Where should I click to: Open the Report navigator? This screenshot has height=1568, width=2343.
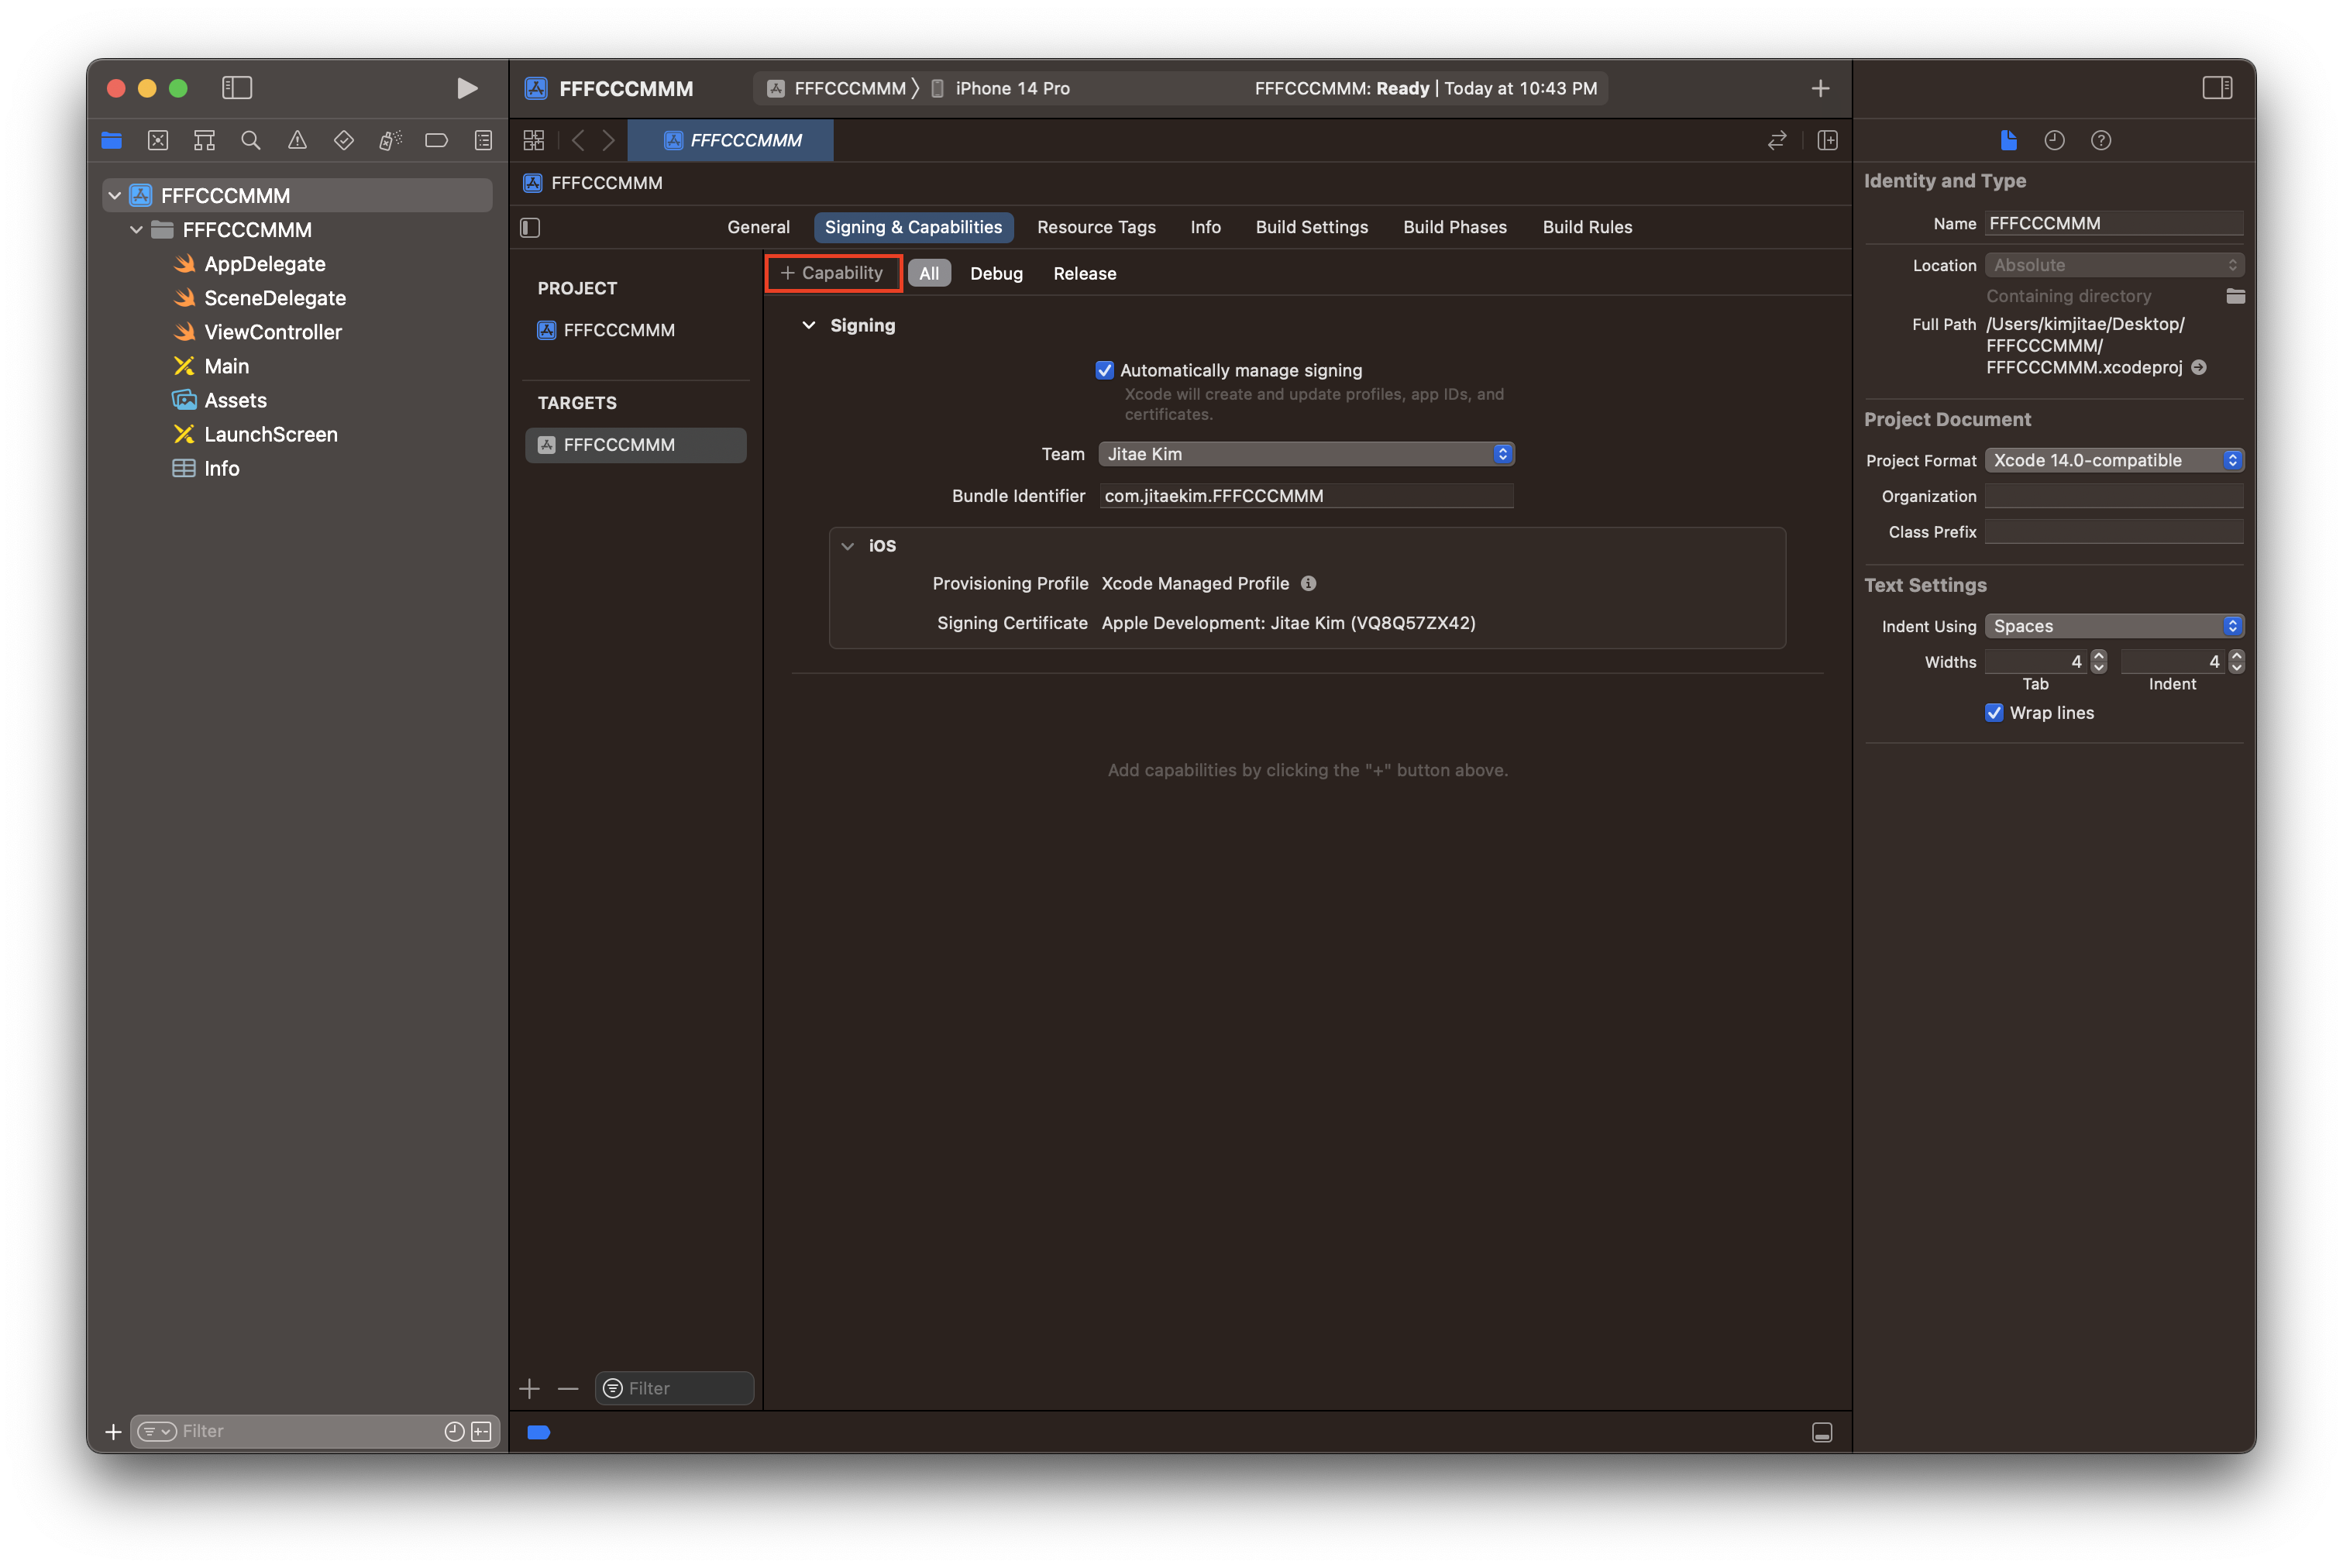pos(483,140)
